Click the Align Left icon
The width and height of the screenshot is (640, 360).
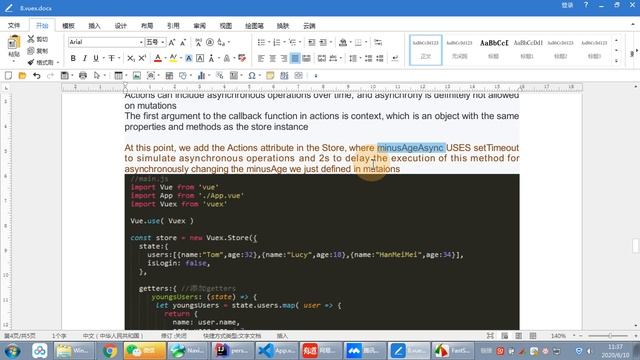(261, 58)
